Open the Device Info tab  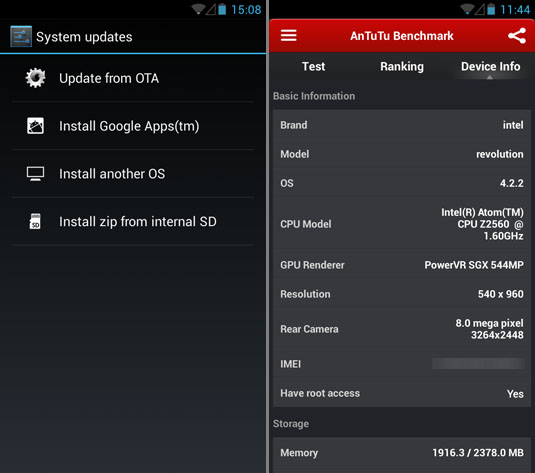point(490,66)
